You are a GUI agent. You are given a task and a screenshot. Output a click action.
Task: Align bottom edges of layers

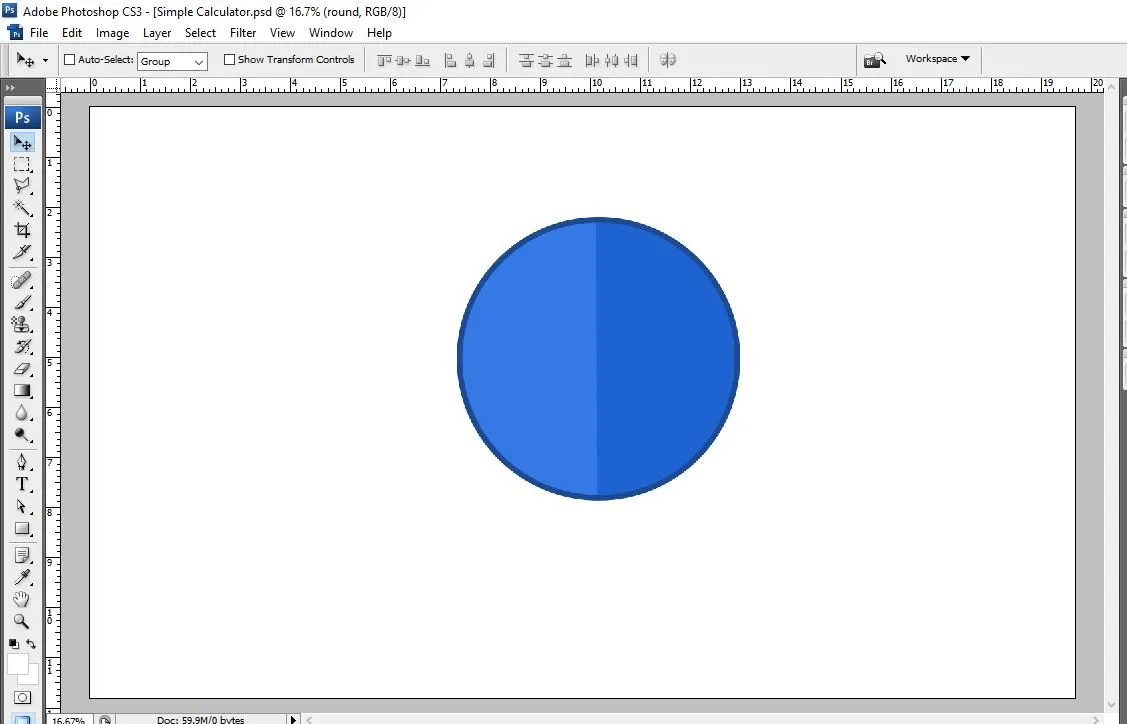tap(423, 60)
